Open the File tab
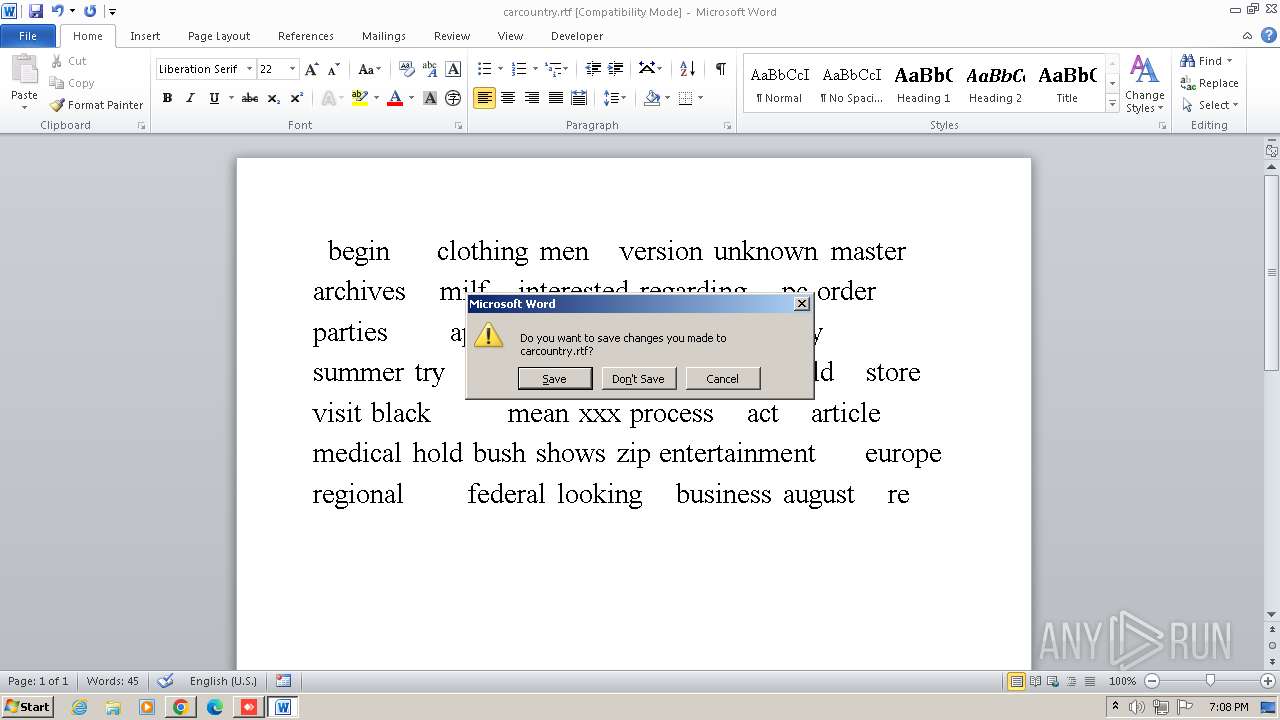 tap(28, 36)
